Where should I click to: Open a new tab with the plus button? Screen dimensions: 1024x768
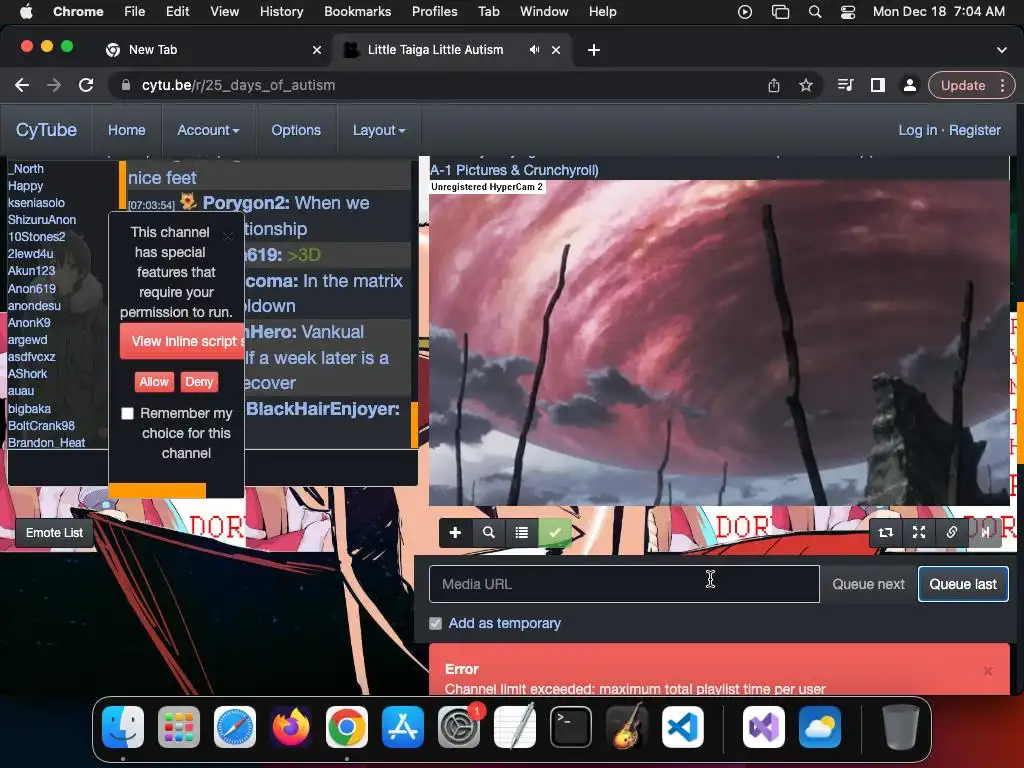point(594,50)
